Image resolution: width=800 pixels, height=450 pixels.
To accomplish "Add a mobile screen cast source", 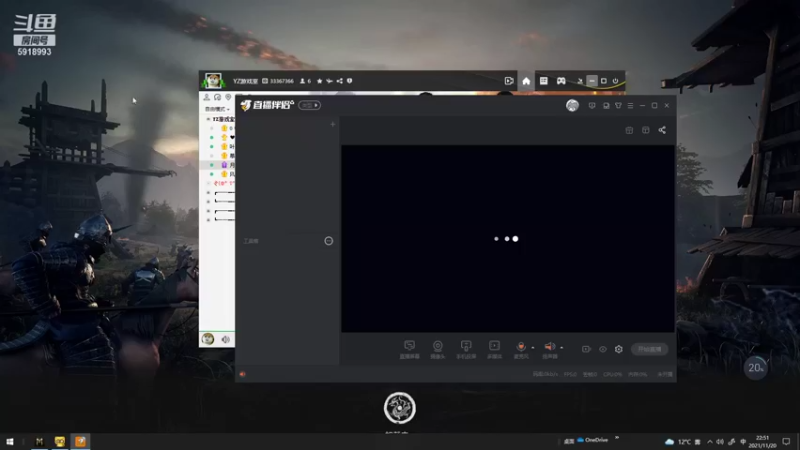I will tap(466, 349).
